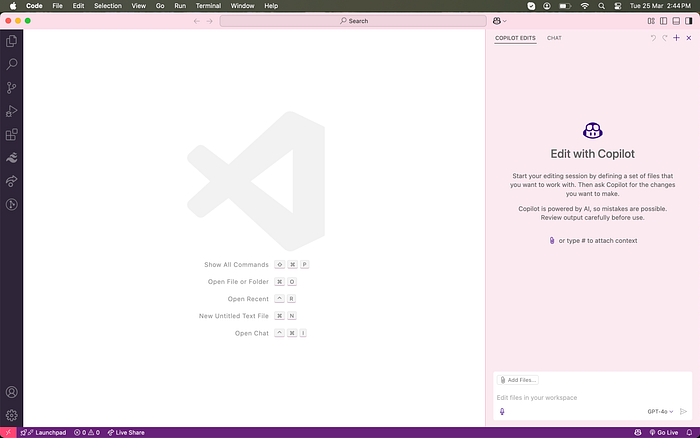Click the Copilot icon in title bar
The image size is (700, 438).
pyautogui.click(x=496, y=21)
